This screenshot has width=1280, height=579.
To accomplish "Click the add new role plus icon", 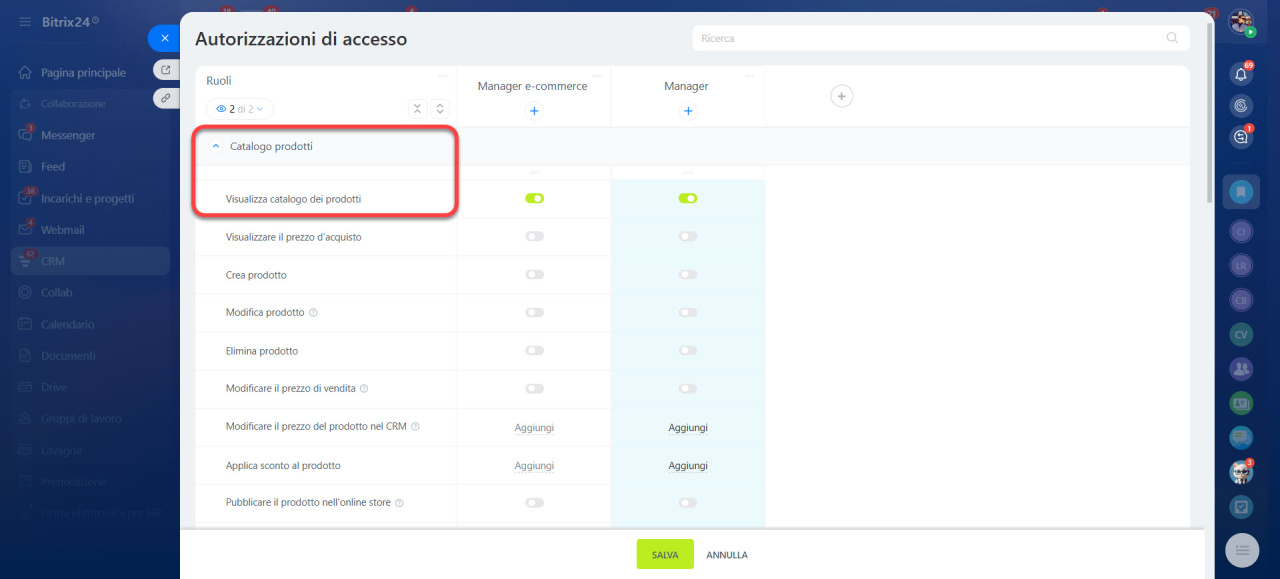I will pos(842,96).
